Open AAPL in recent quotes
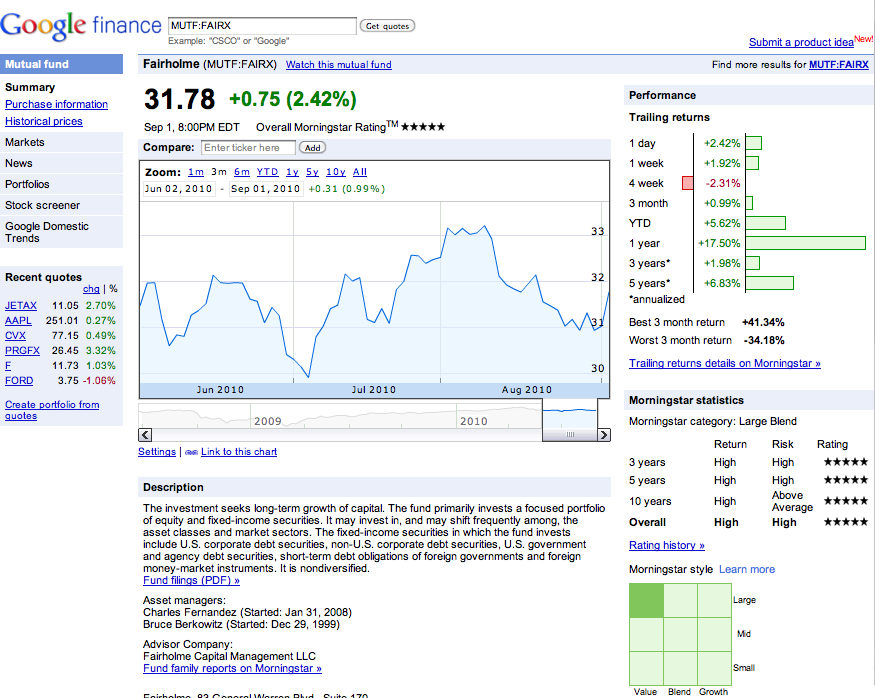 pos(18,321)
